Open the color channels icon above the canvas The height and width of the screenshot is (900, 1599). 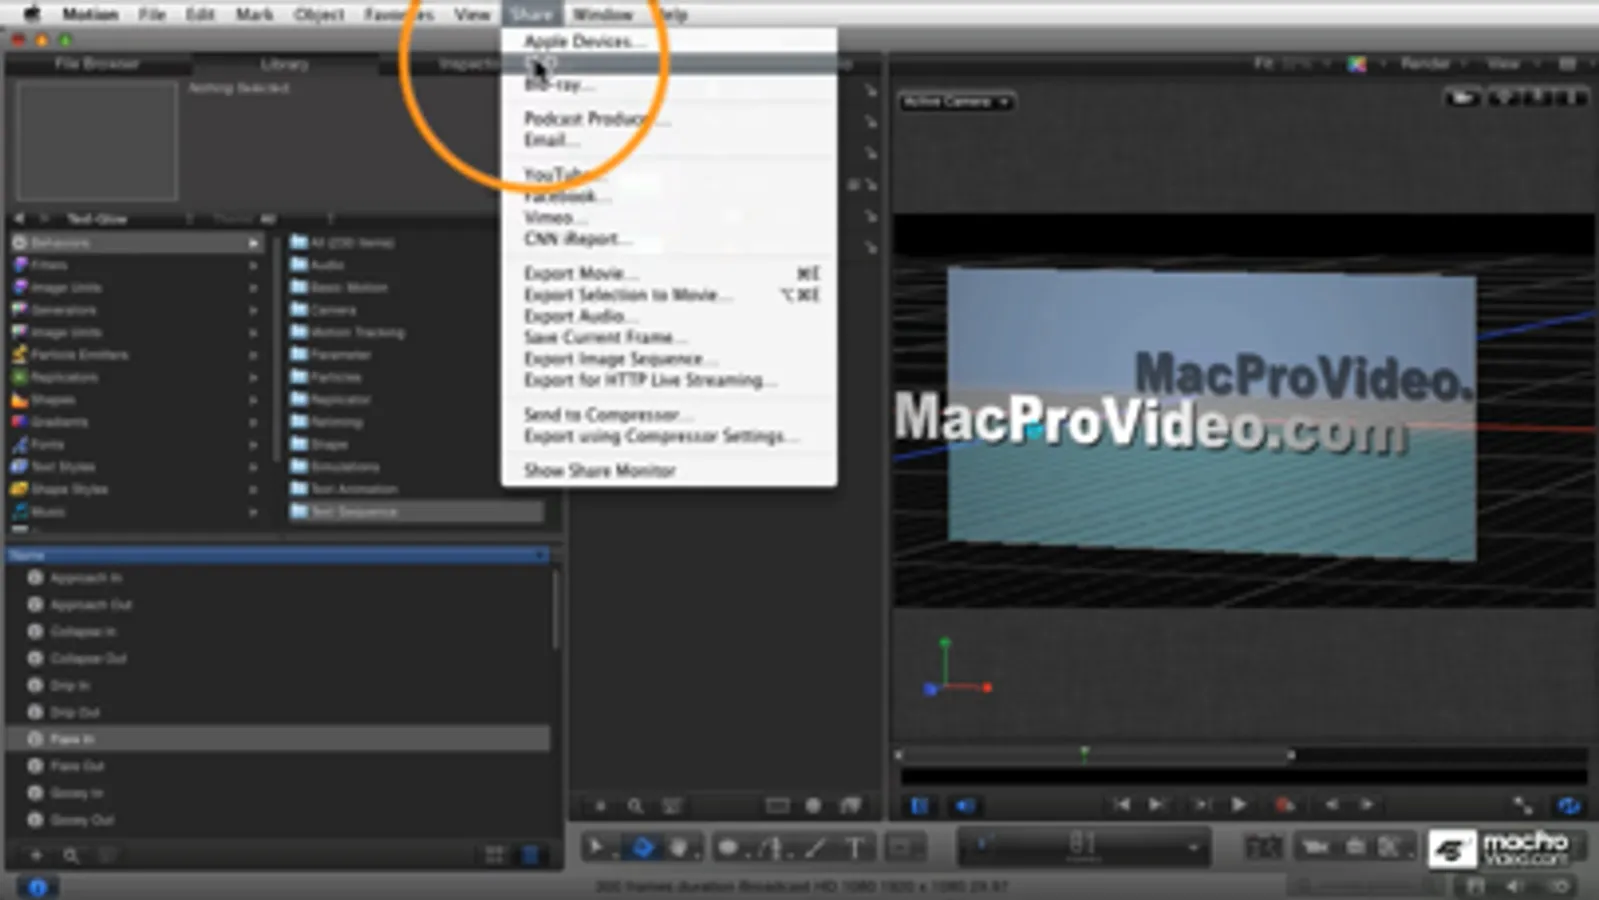tap(1357, 64)
